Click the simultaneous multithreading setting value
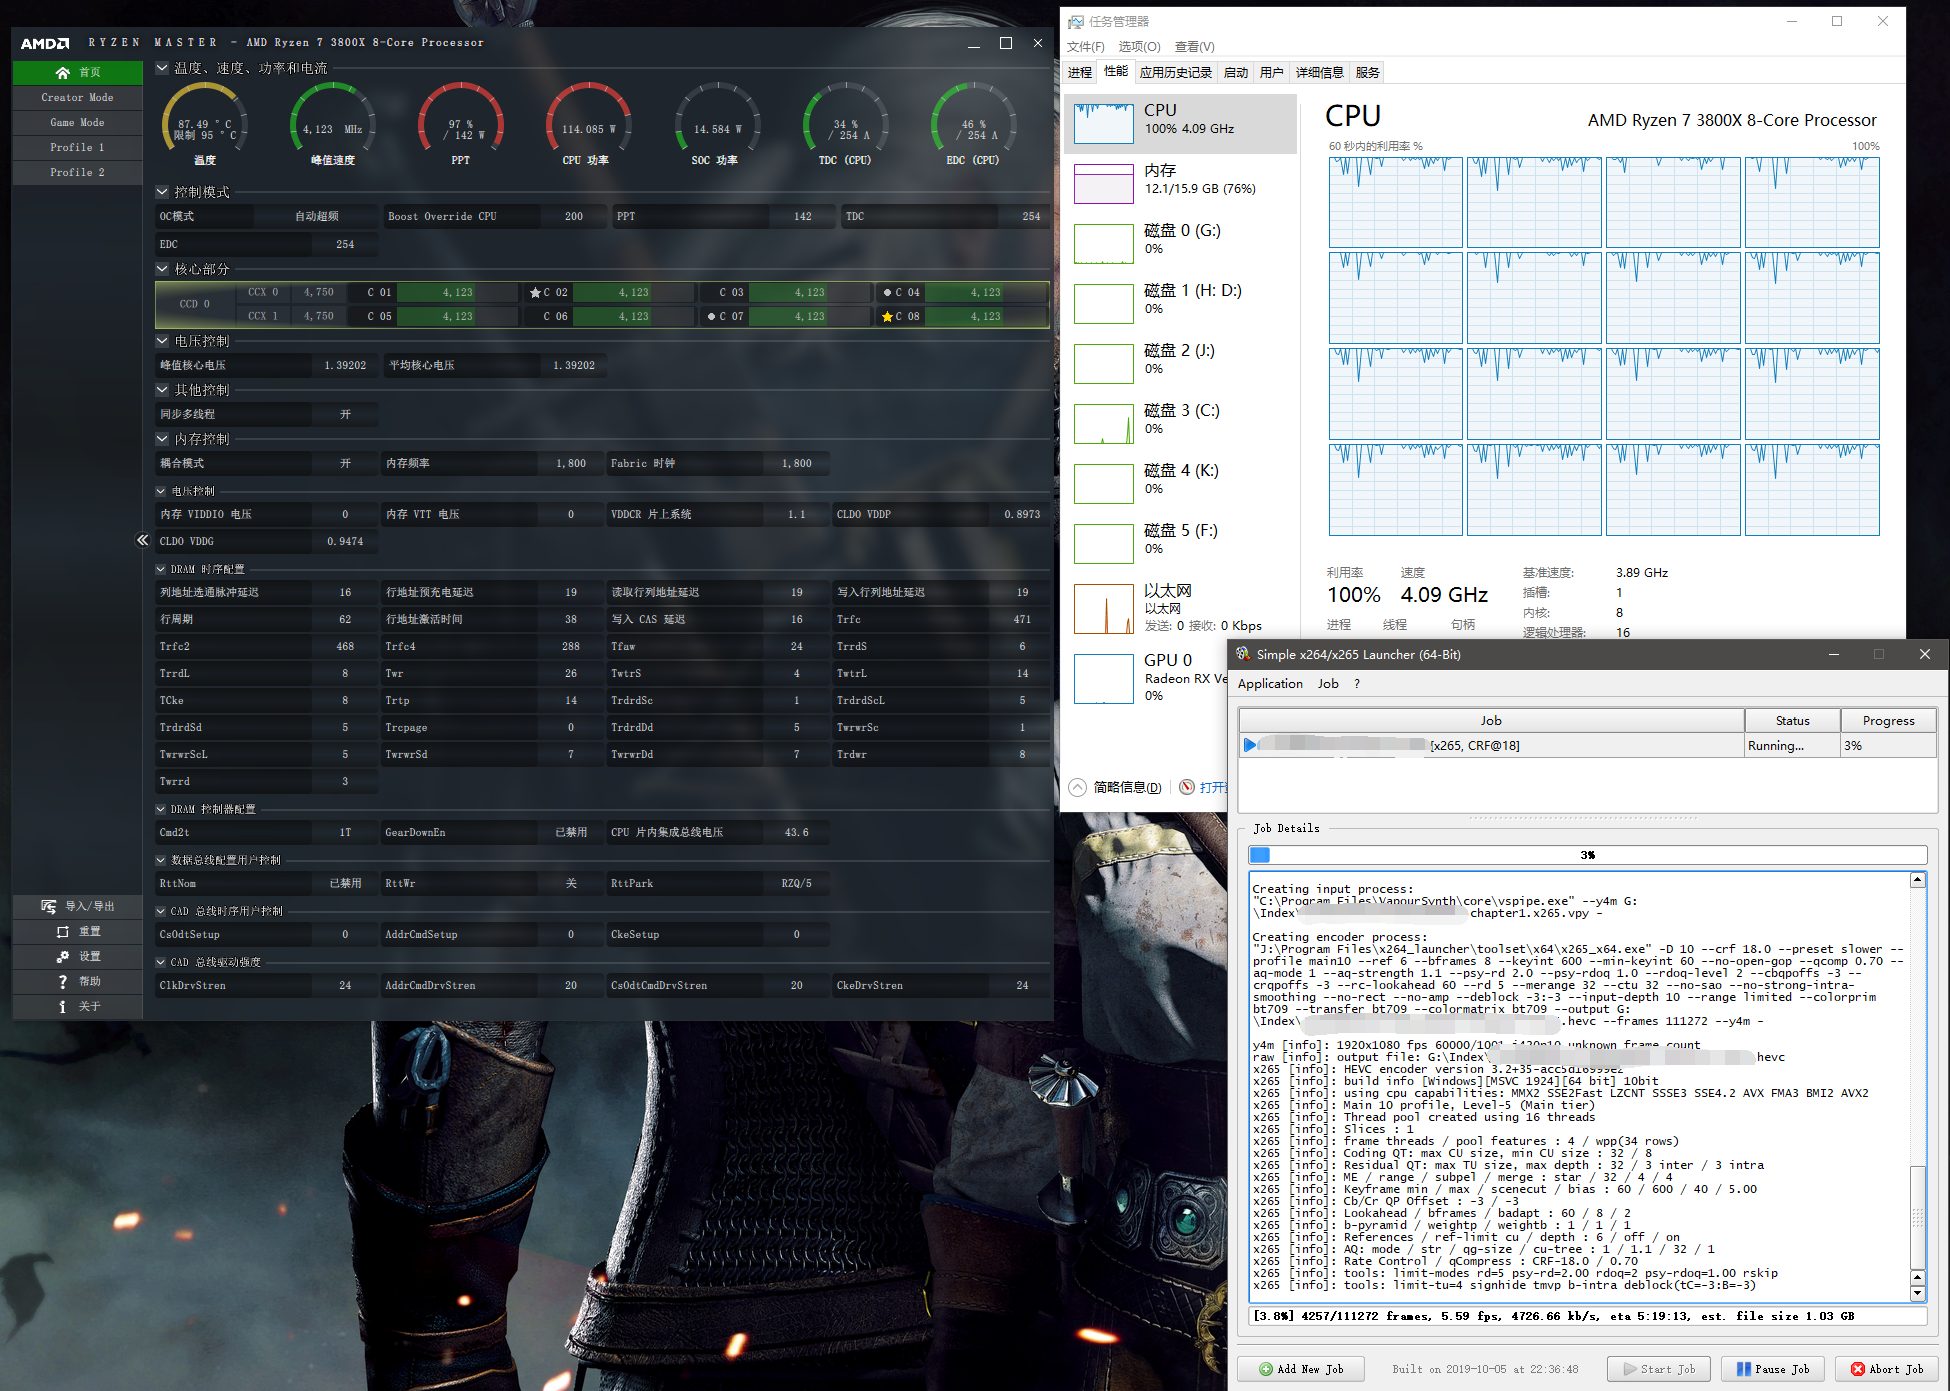The image size is (1950, 1391). click(x=345, y=414)
